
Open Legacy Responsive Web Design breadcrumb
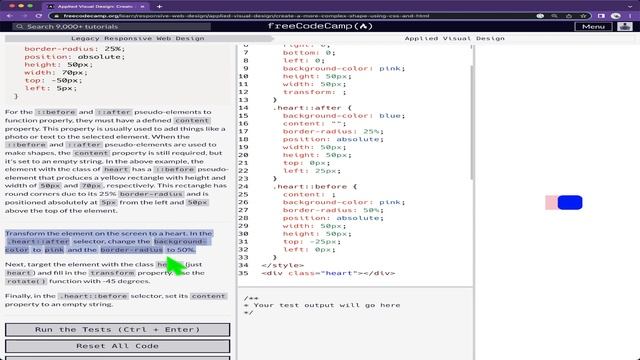coord(138,38)
